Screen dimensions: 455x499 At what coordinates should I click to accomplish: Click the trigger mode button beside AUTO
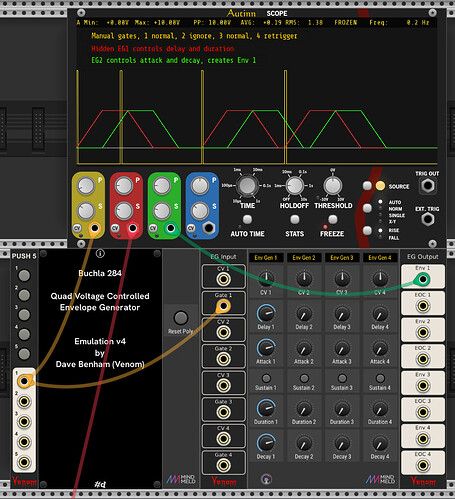click(x=367, y=208)
